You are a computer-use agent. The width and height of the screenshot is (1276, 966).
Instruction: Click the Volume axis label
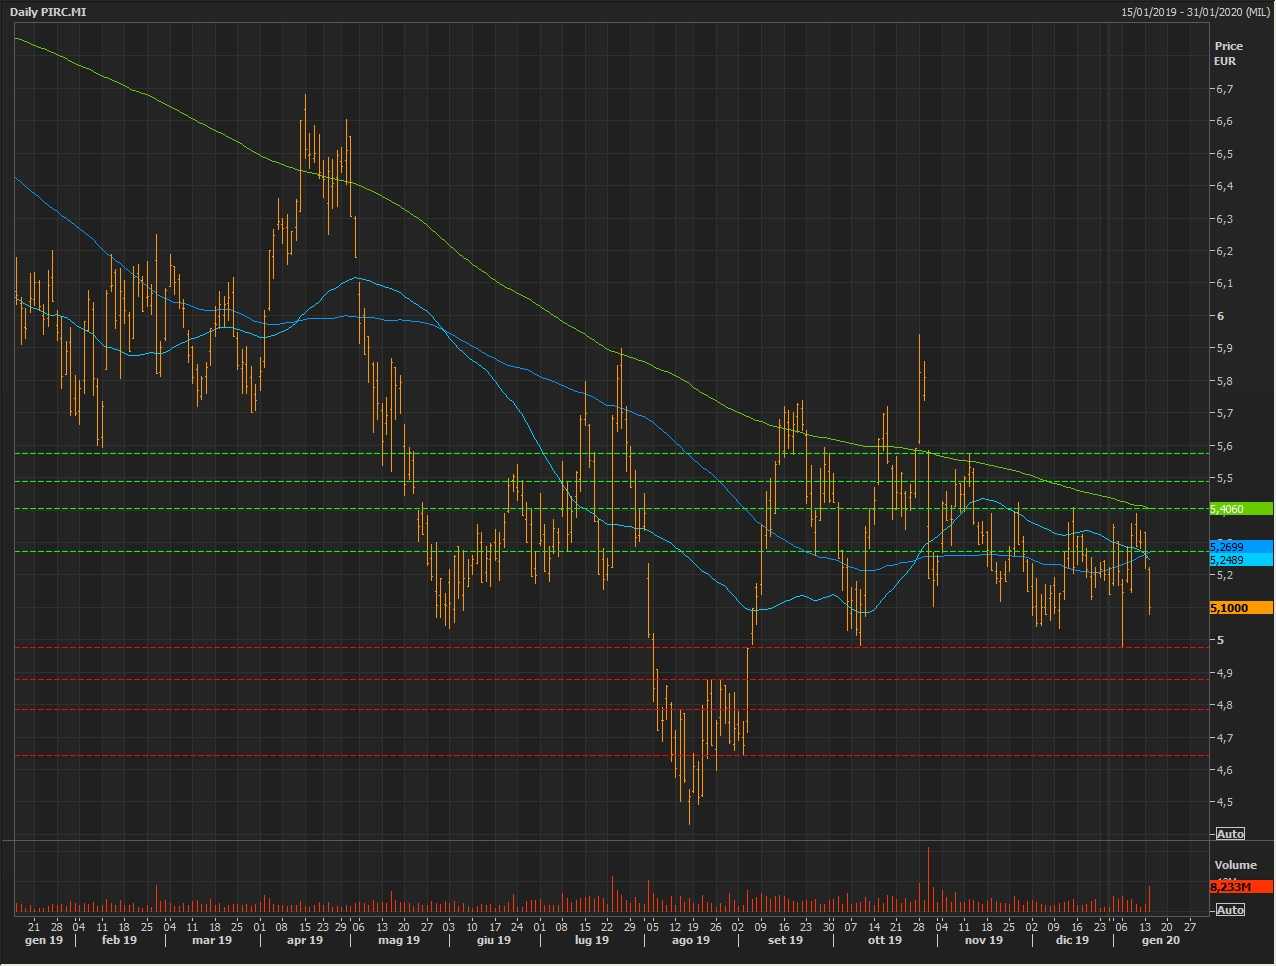[x=1235, y=865]
